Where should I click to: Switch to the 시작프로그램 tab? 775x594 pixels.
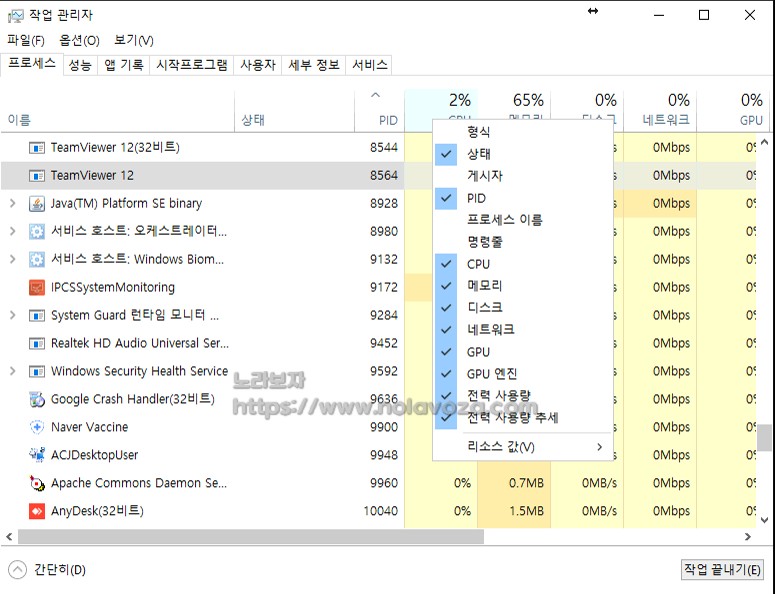pos(192,65)
